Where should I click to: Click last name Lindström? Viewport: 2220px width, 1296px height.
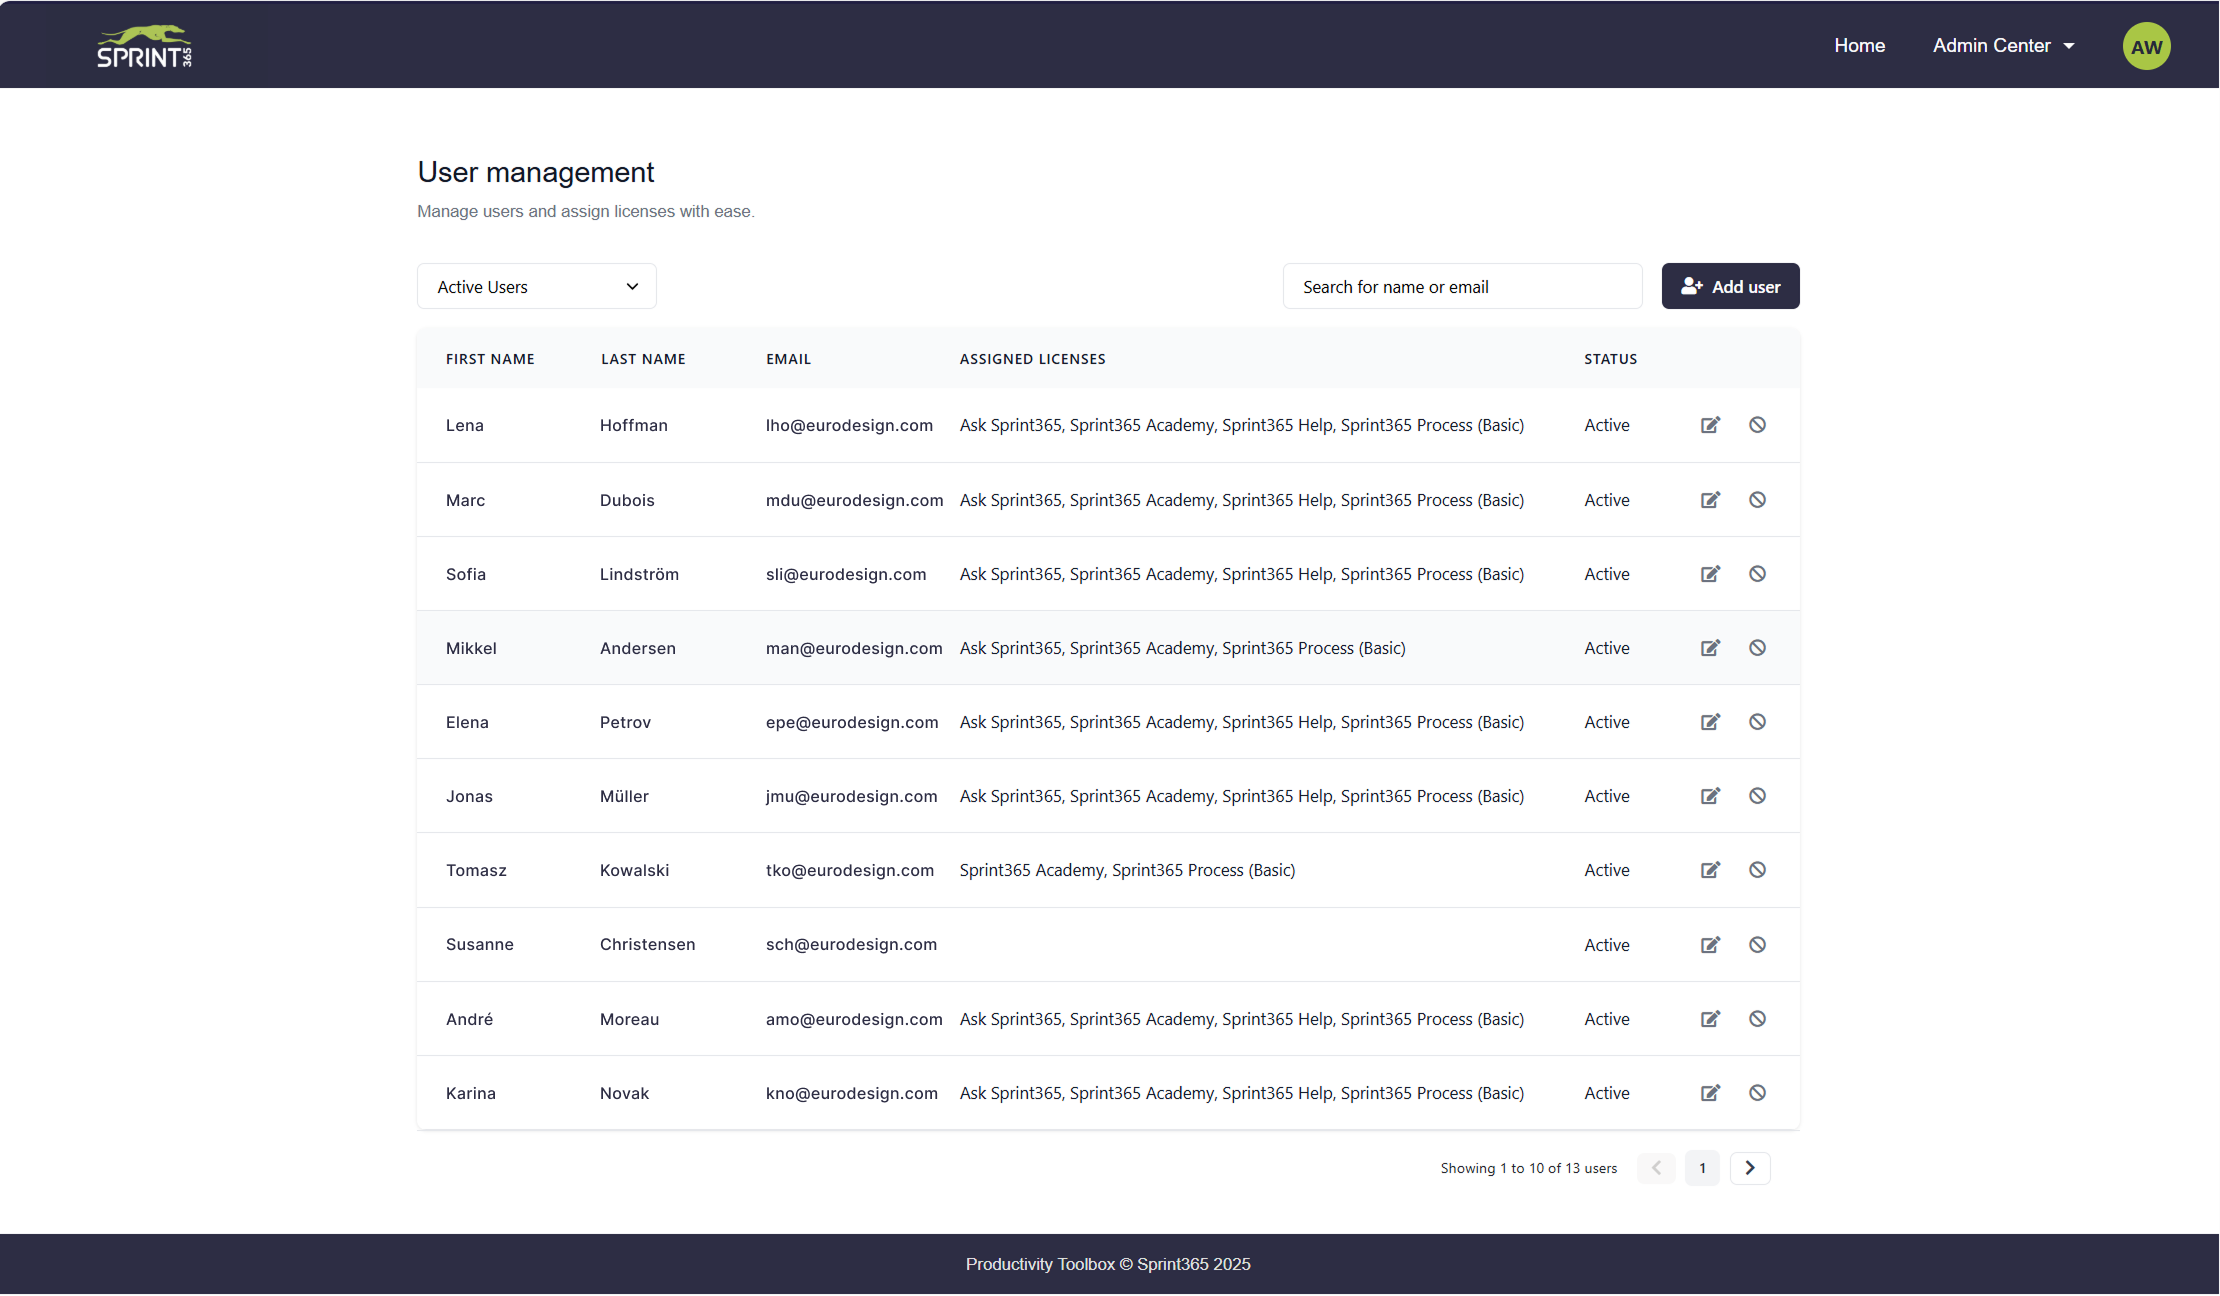[x=639, y=574]
